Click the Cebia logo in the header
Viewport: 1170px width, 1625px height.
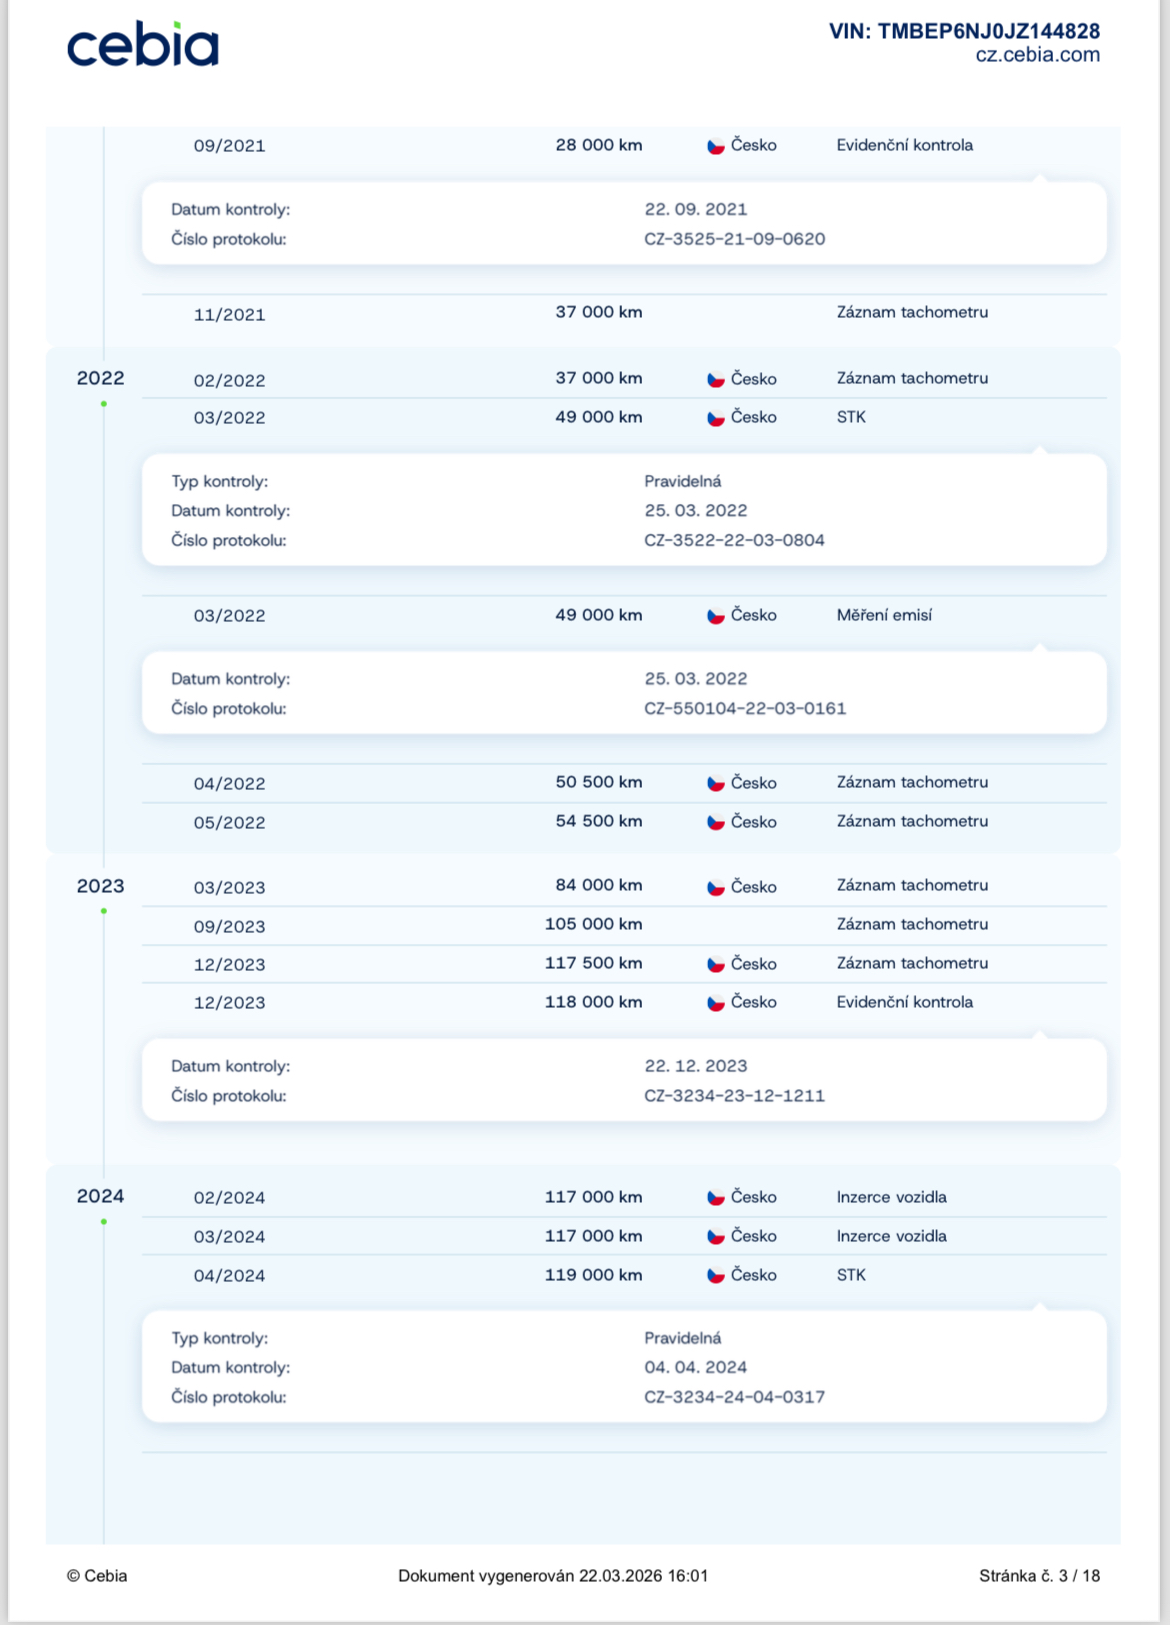(x=142, y=46)
